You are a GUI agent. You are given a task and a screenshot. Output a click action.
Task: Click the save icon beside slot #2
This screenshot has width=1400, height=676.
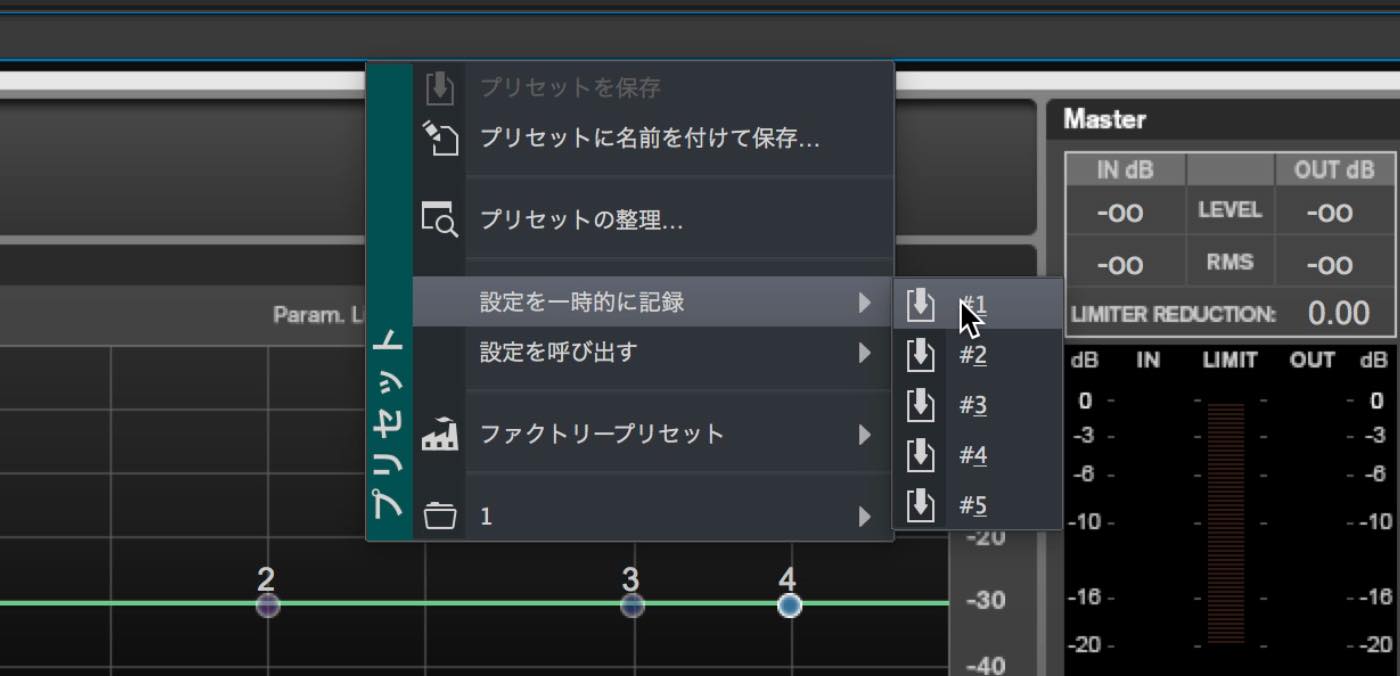[920, 354]
